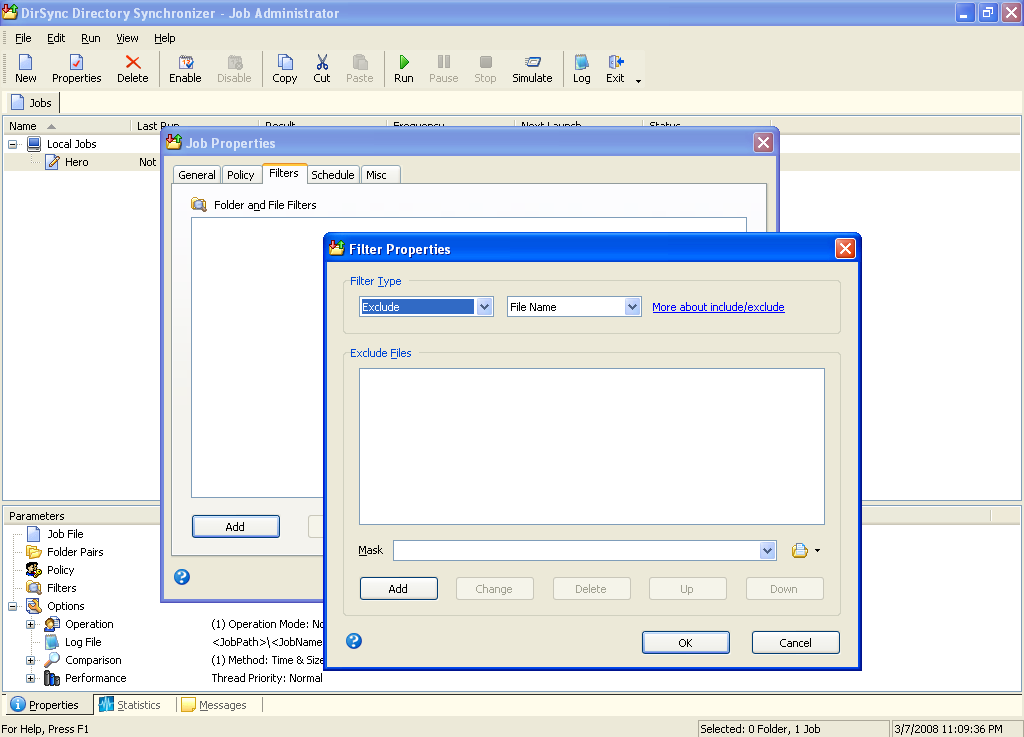The height and width of the screenshot is (737, 1024).
Task: Switch to the Messages bottom tab
Action: pyautogui.click(x=214, y=705)
